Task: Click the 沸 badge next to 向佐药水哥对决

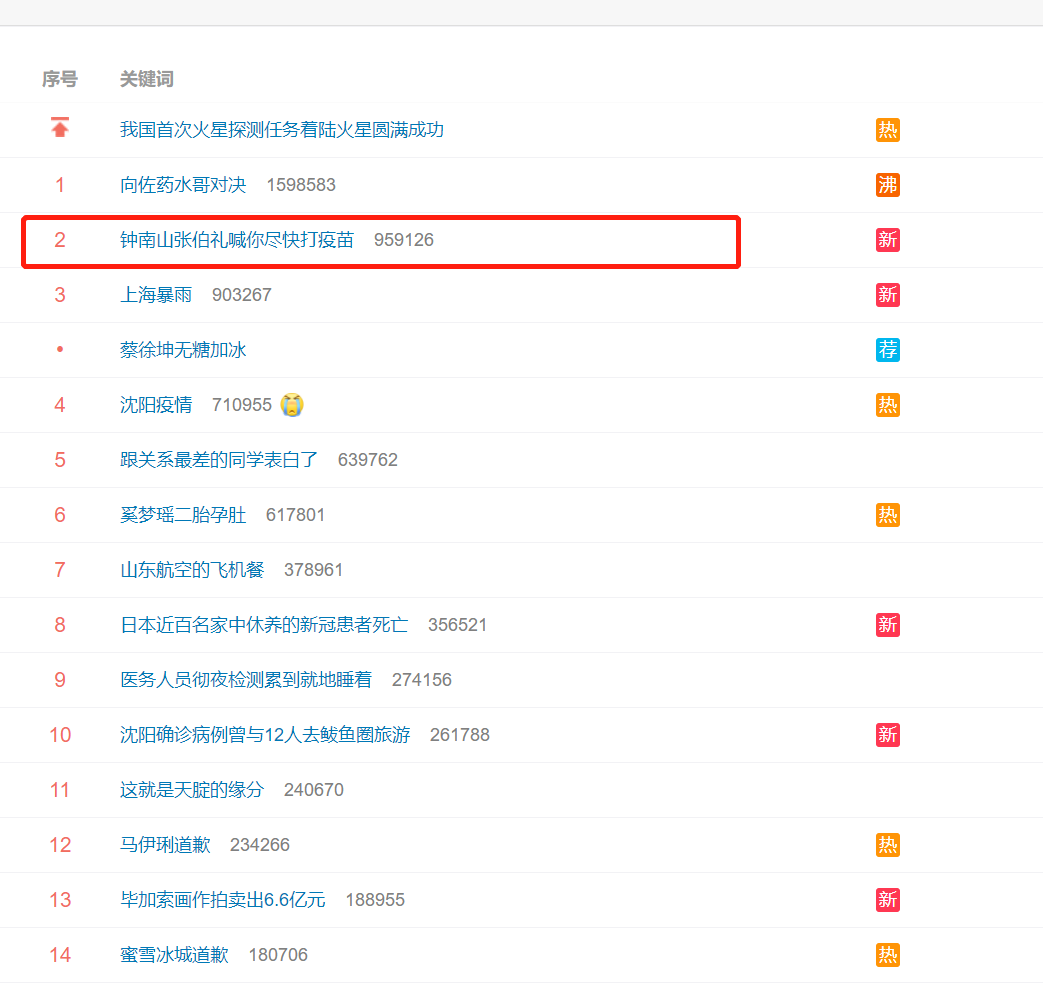Action: coord(887,185)
